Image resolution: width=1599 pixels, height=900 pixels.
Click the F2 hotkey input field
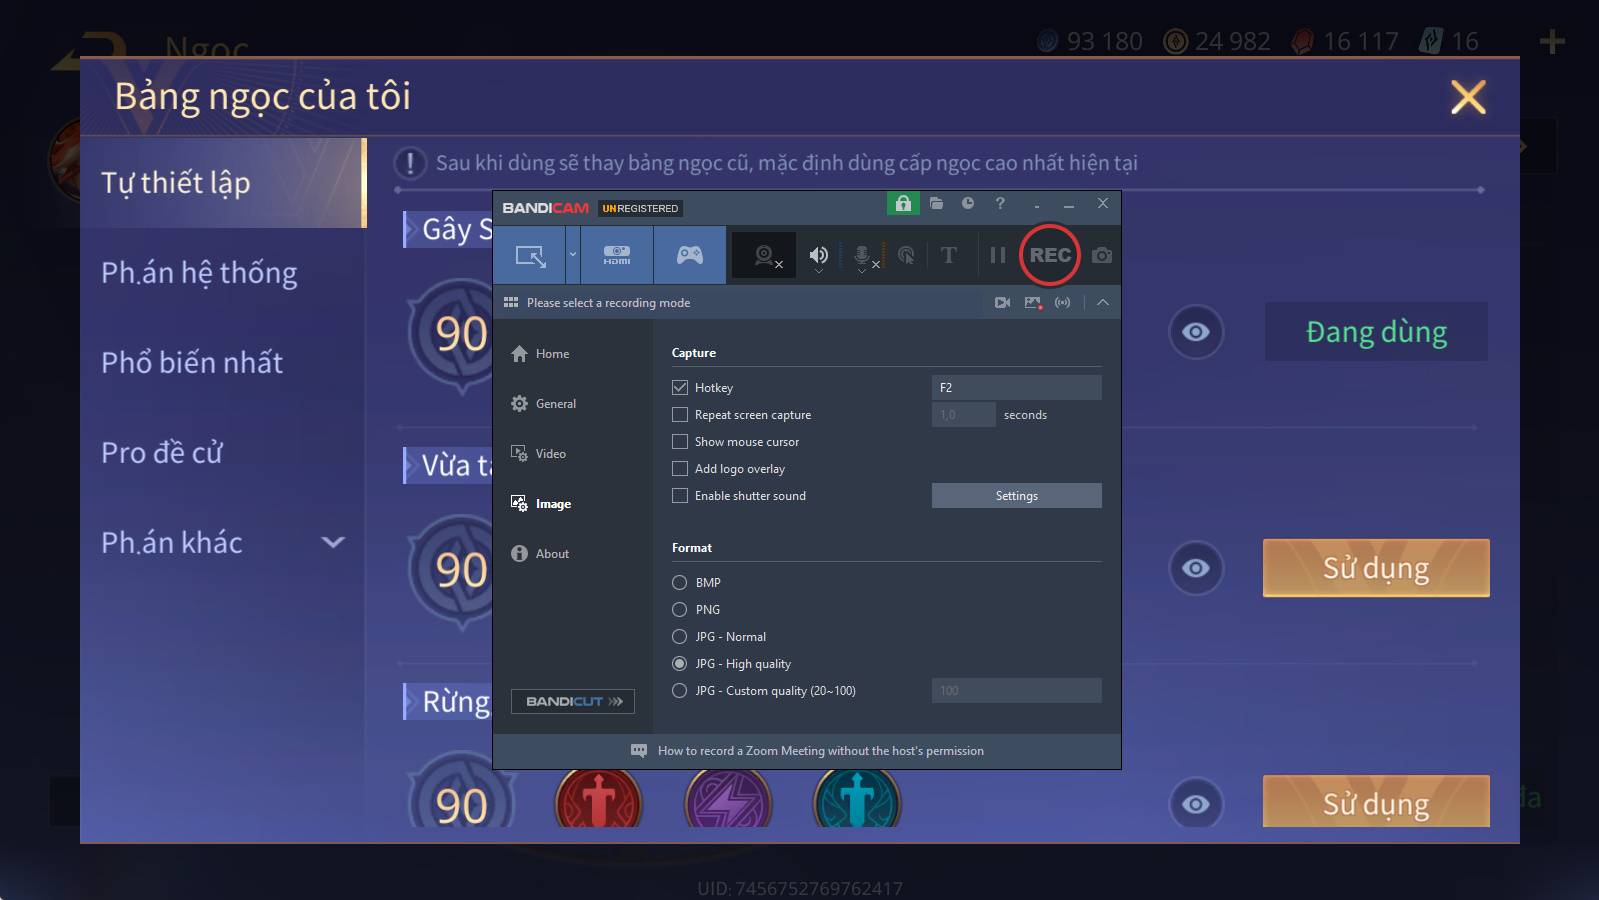click(x=1016, y=388)
